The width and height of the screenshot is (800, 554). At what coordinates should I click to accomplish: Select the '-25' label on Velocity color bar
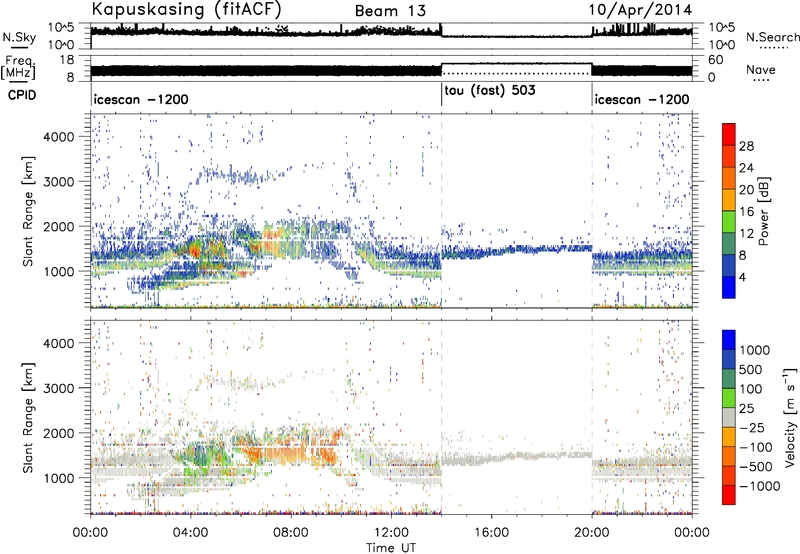pyautogui.click(x=754, y=427)
